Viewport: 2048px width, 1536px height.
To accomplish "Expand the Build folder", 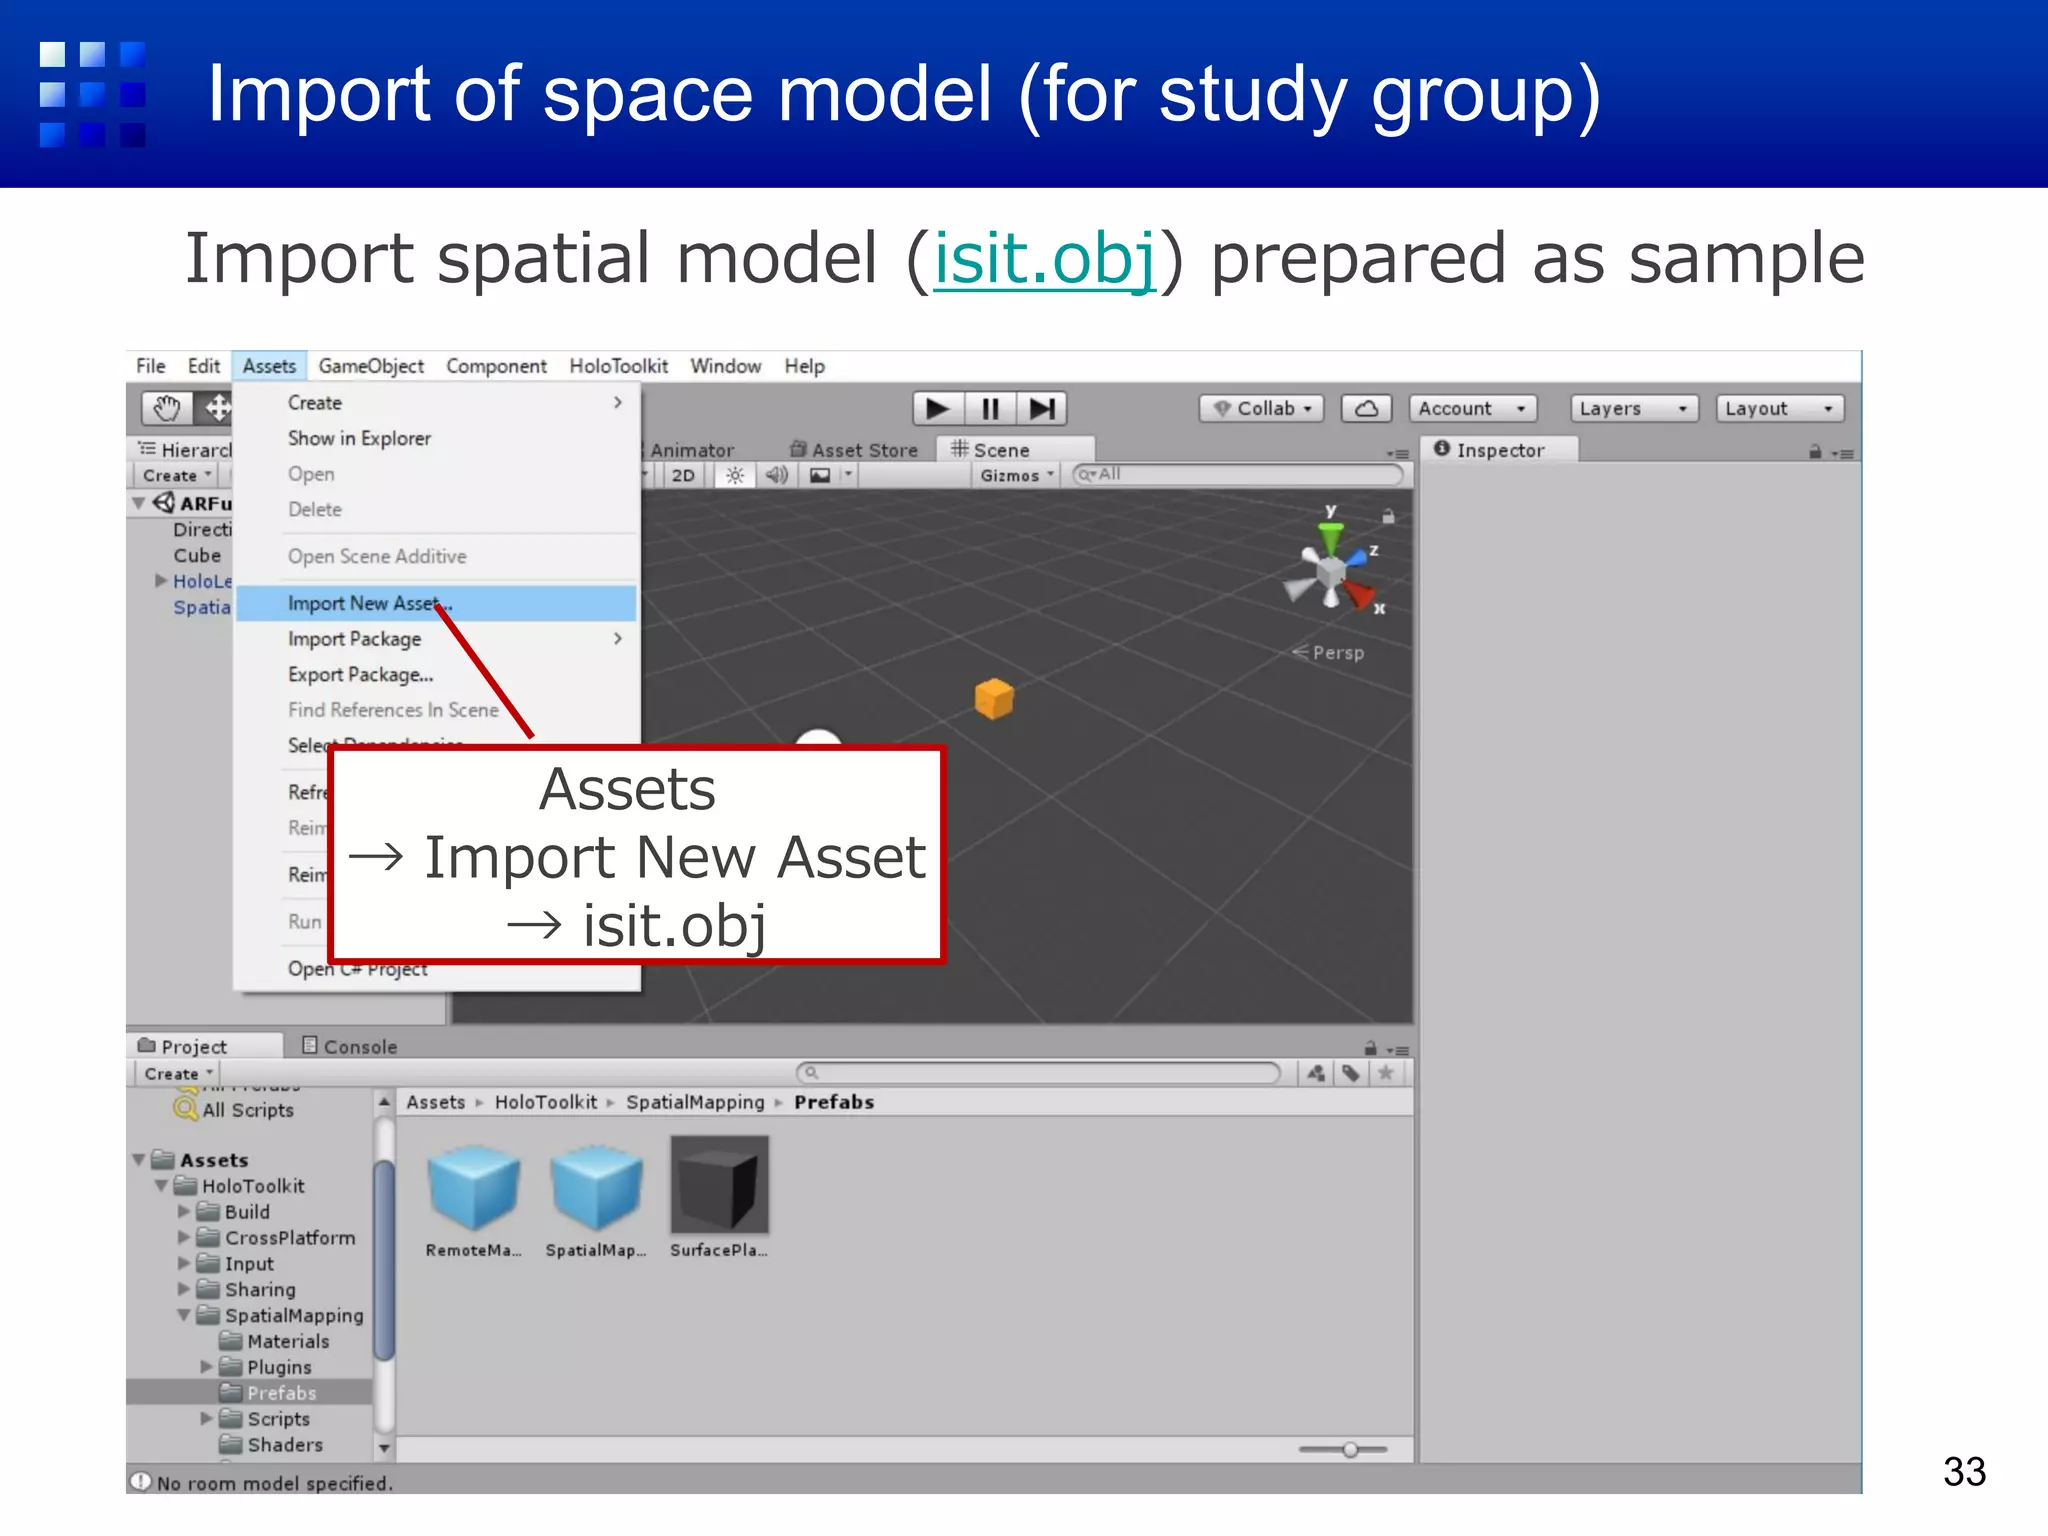I will point(184,1211).
